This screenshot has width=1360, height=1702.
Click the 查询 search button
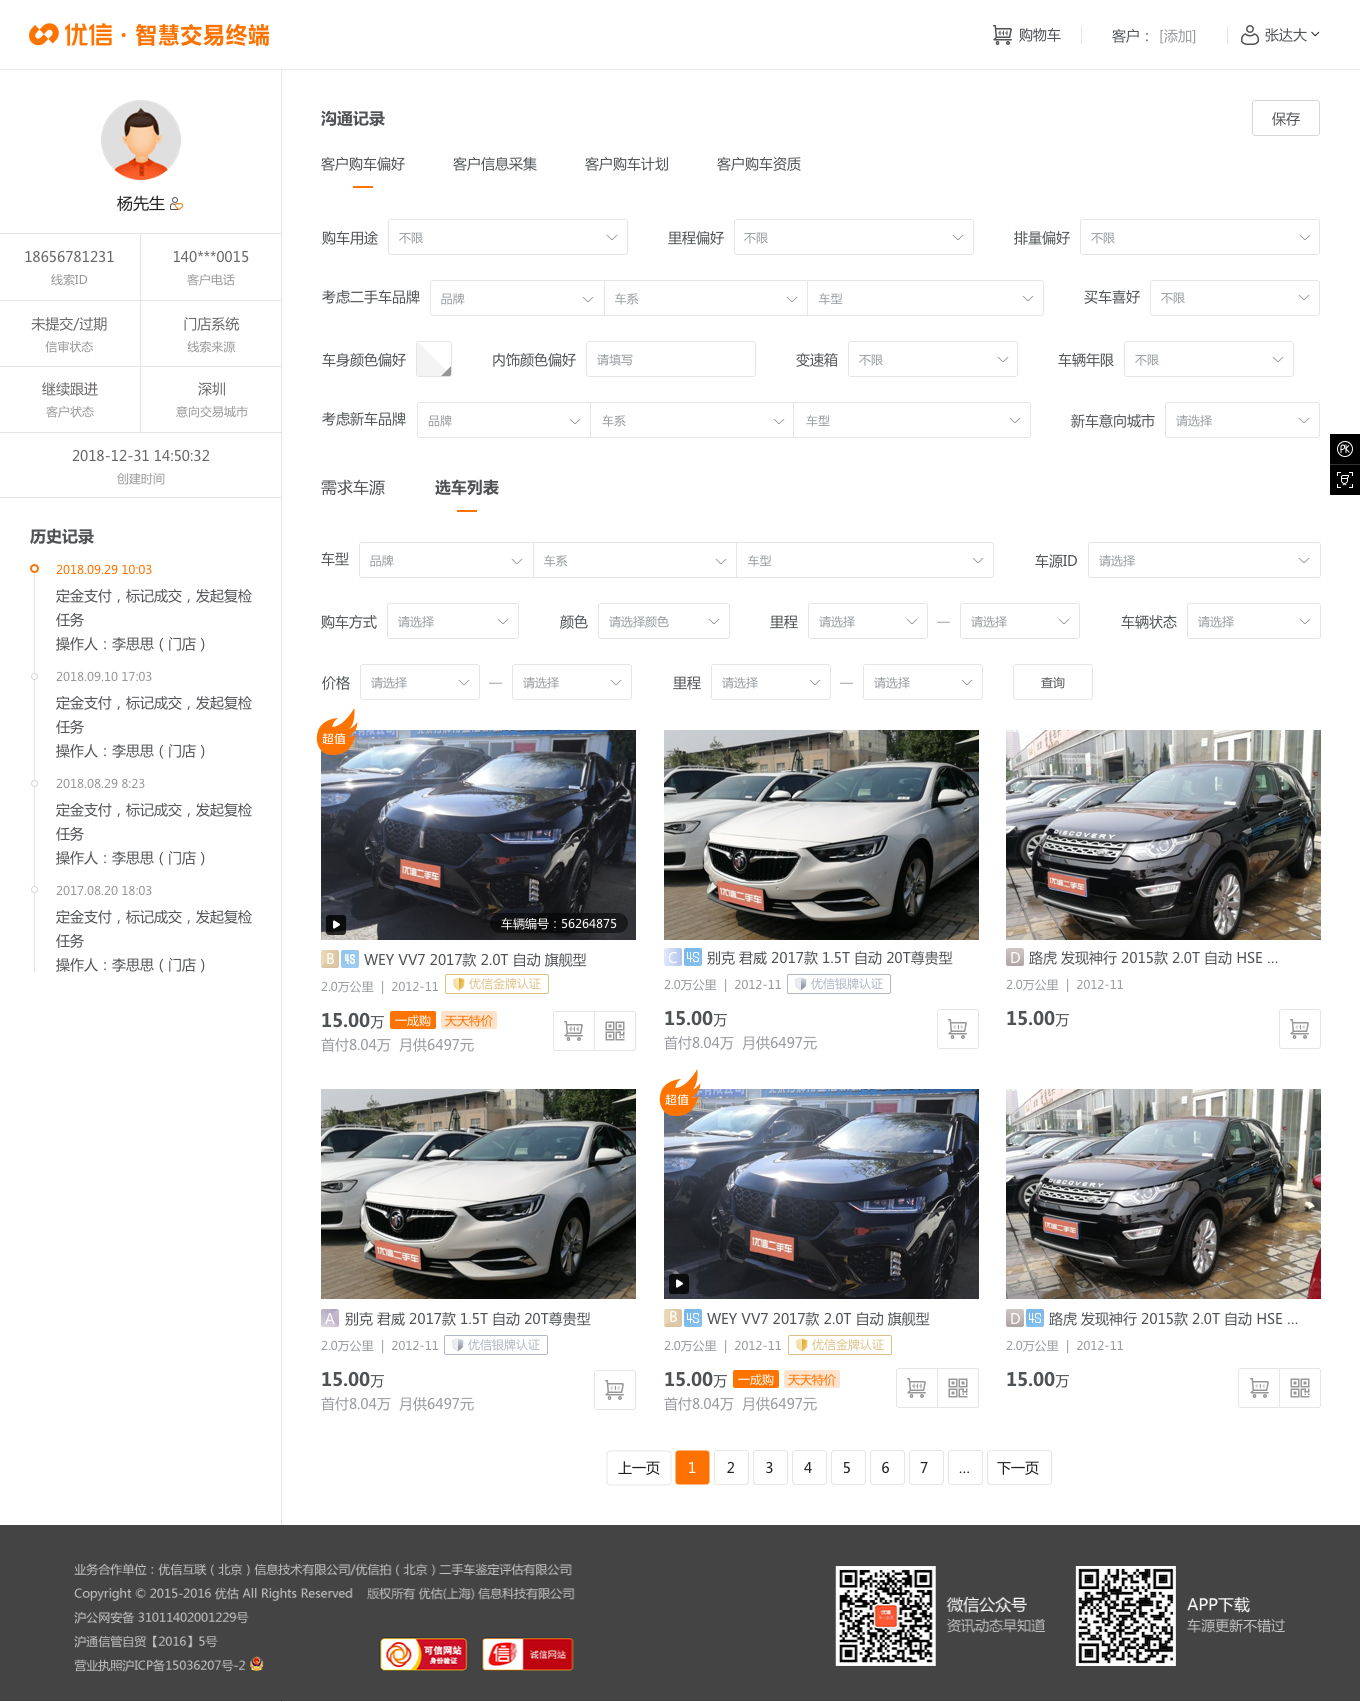point(1053,683)
